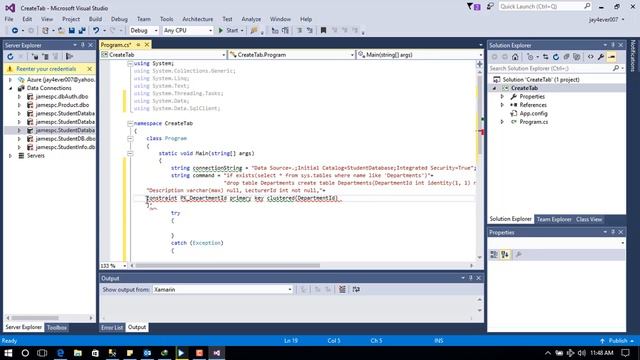
Task: Open File Explorer from Windows taskbar
Action: click(78, 353)
